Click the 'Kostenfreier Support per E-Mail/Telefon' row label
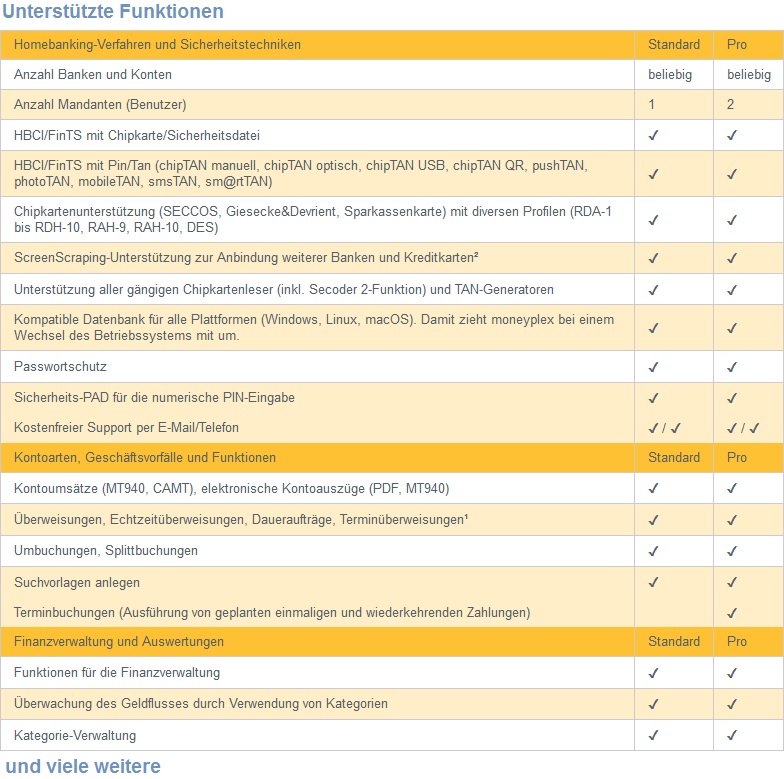The image size is (784, 779). point(126,428)
